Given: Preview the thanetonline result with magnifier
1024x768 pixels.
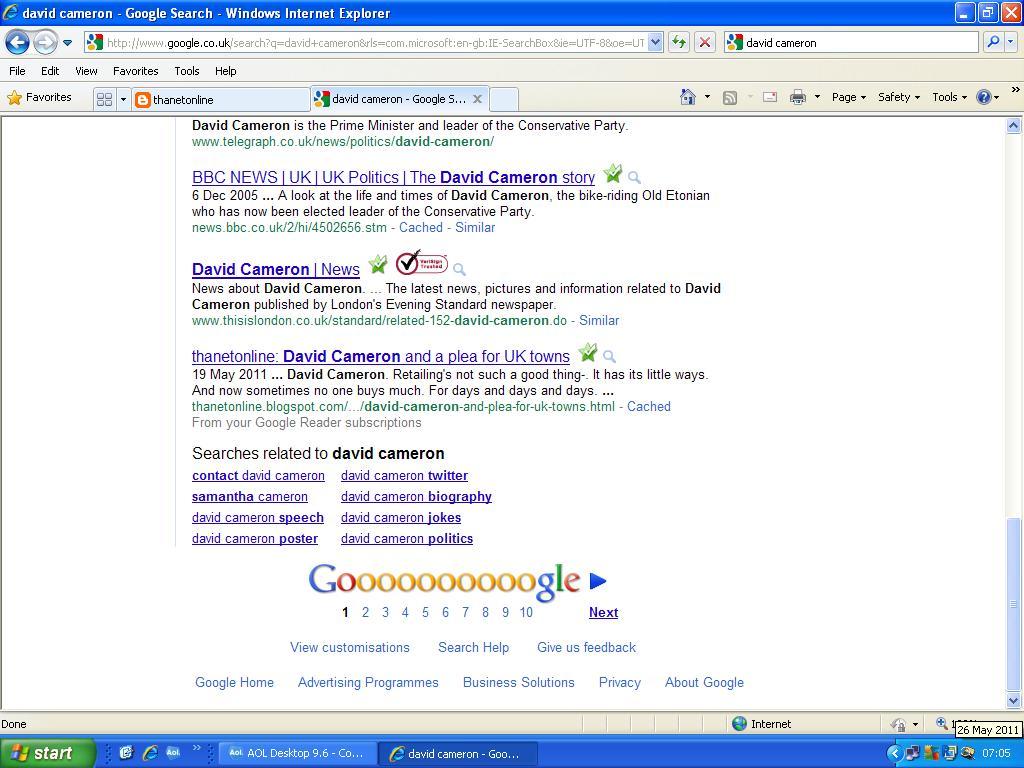Looking at the screenshot, I should click(x=609, y=356).
